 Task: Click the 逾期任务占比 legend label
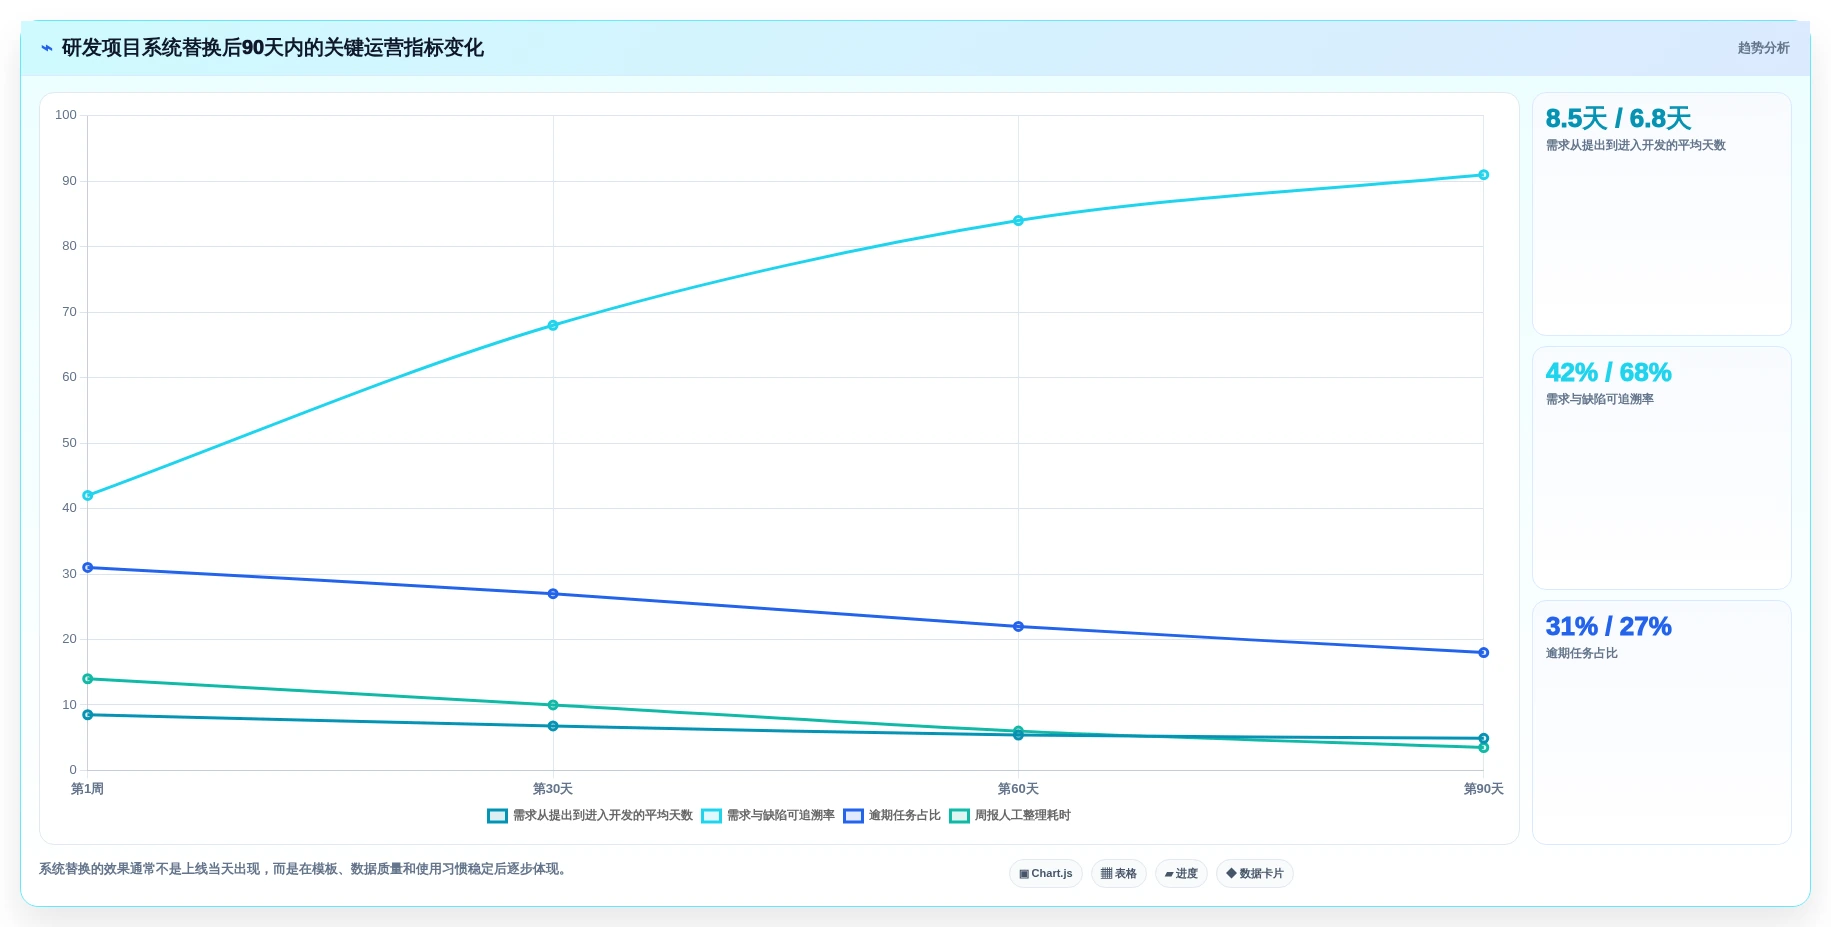[905, 816]
